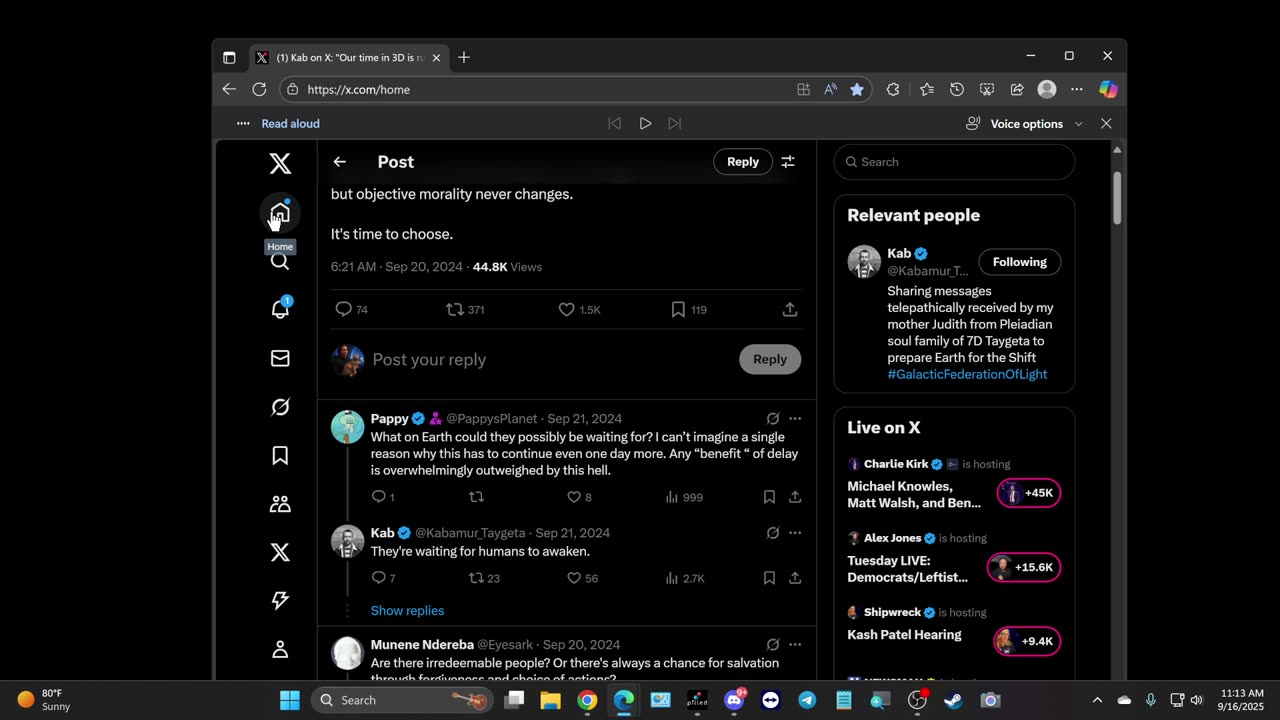Viewport: 1280px width, 720px height.
Task: Open Edge tab actions menu
Action: pos(229,57)
